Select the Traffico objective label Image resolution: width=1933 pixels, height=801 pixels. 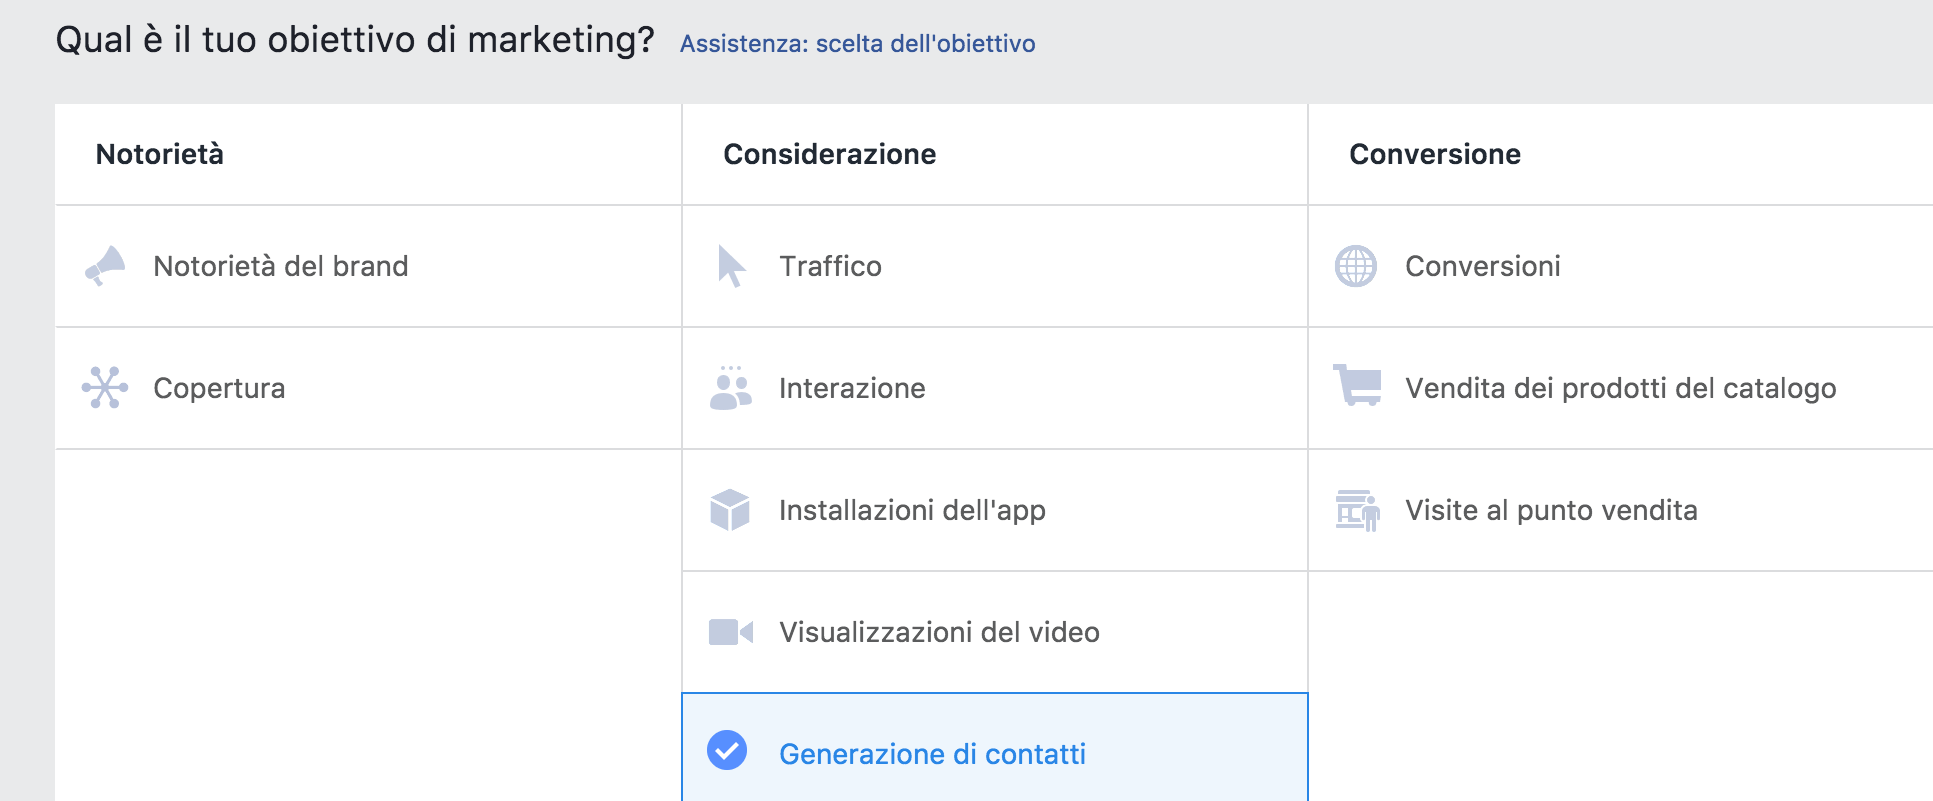tap(830, 266)
